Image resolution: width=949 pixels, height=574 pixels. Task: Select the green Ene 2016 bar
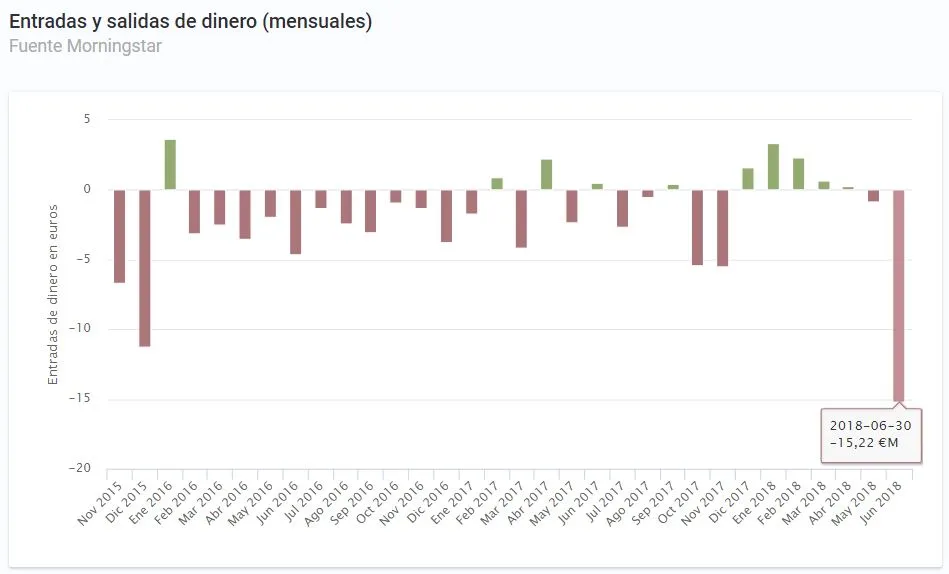[x=170, y=165]
